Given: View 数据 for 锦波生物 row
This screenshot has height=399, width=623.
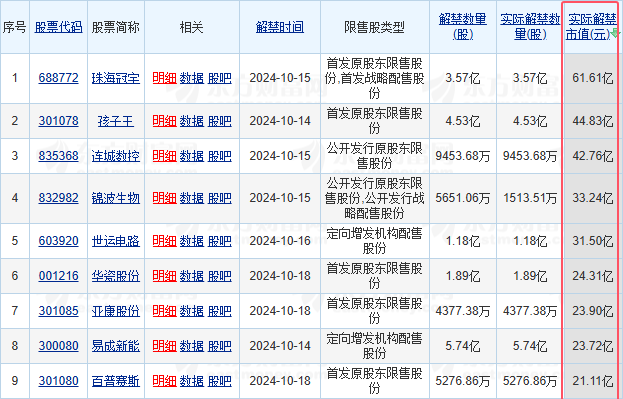Looking at the screenshot, I should click(192, 198).
